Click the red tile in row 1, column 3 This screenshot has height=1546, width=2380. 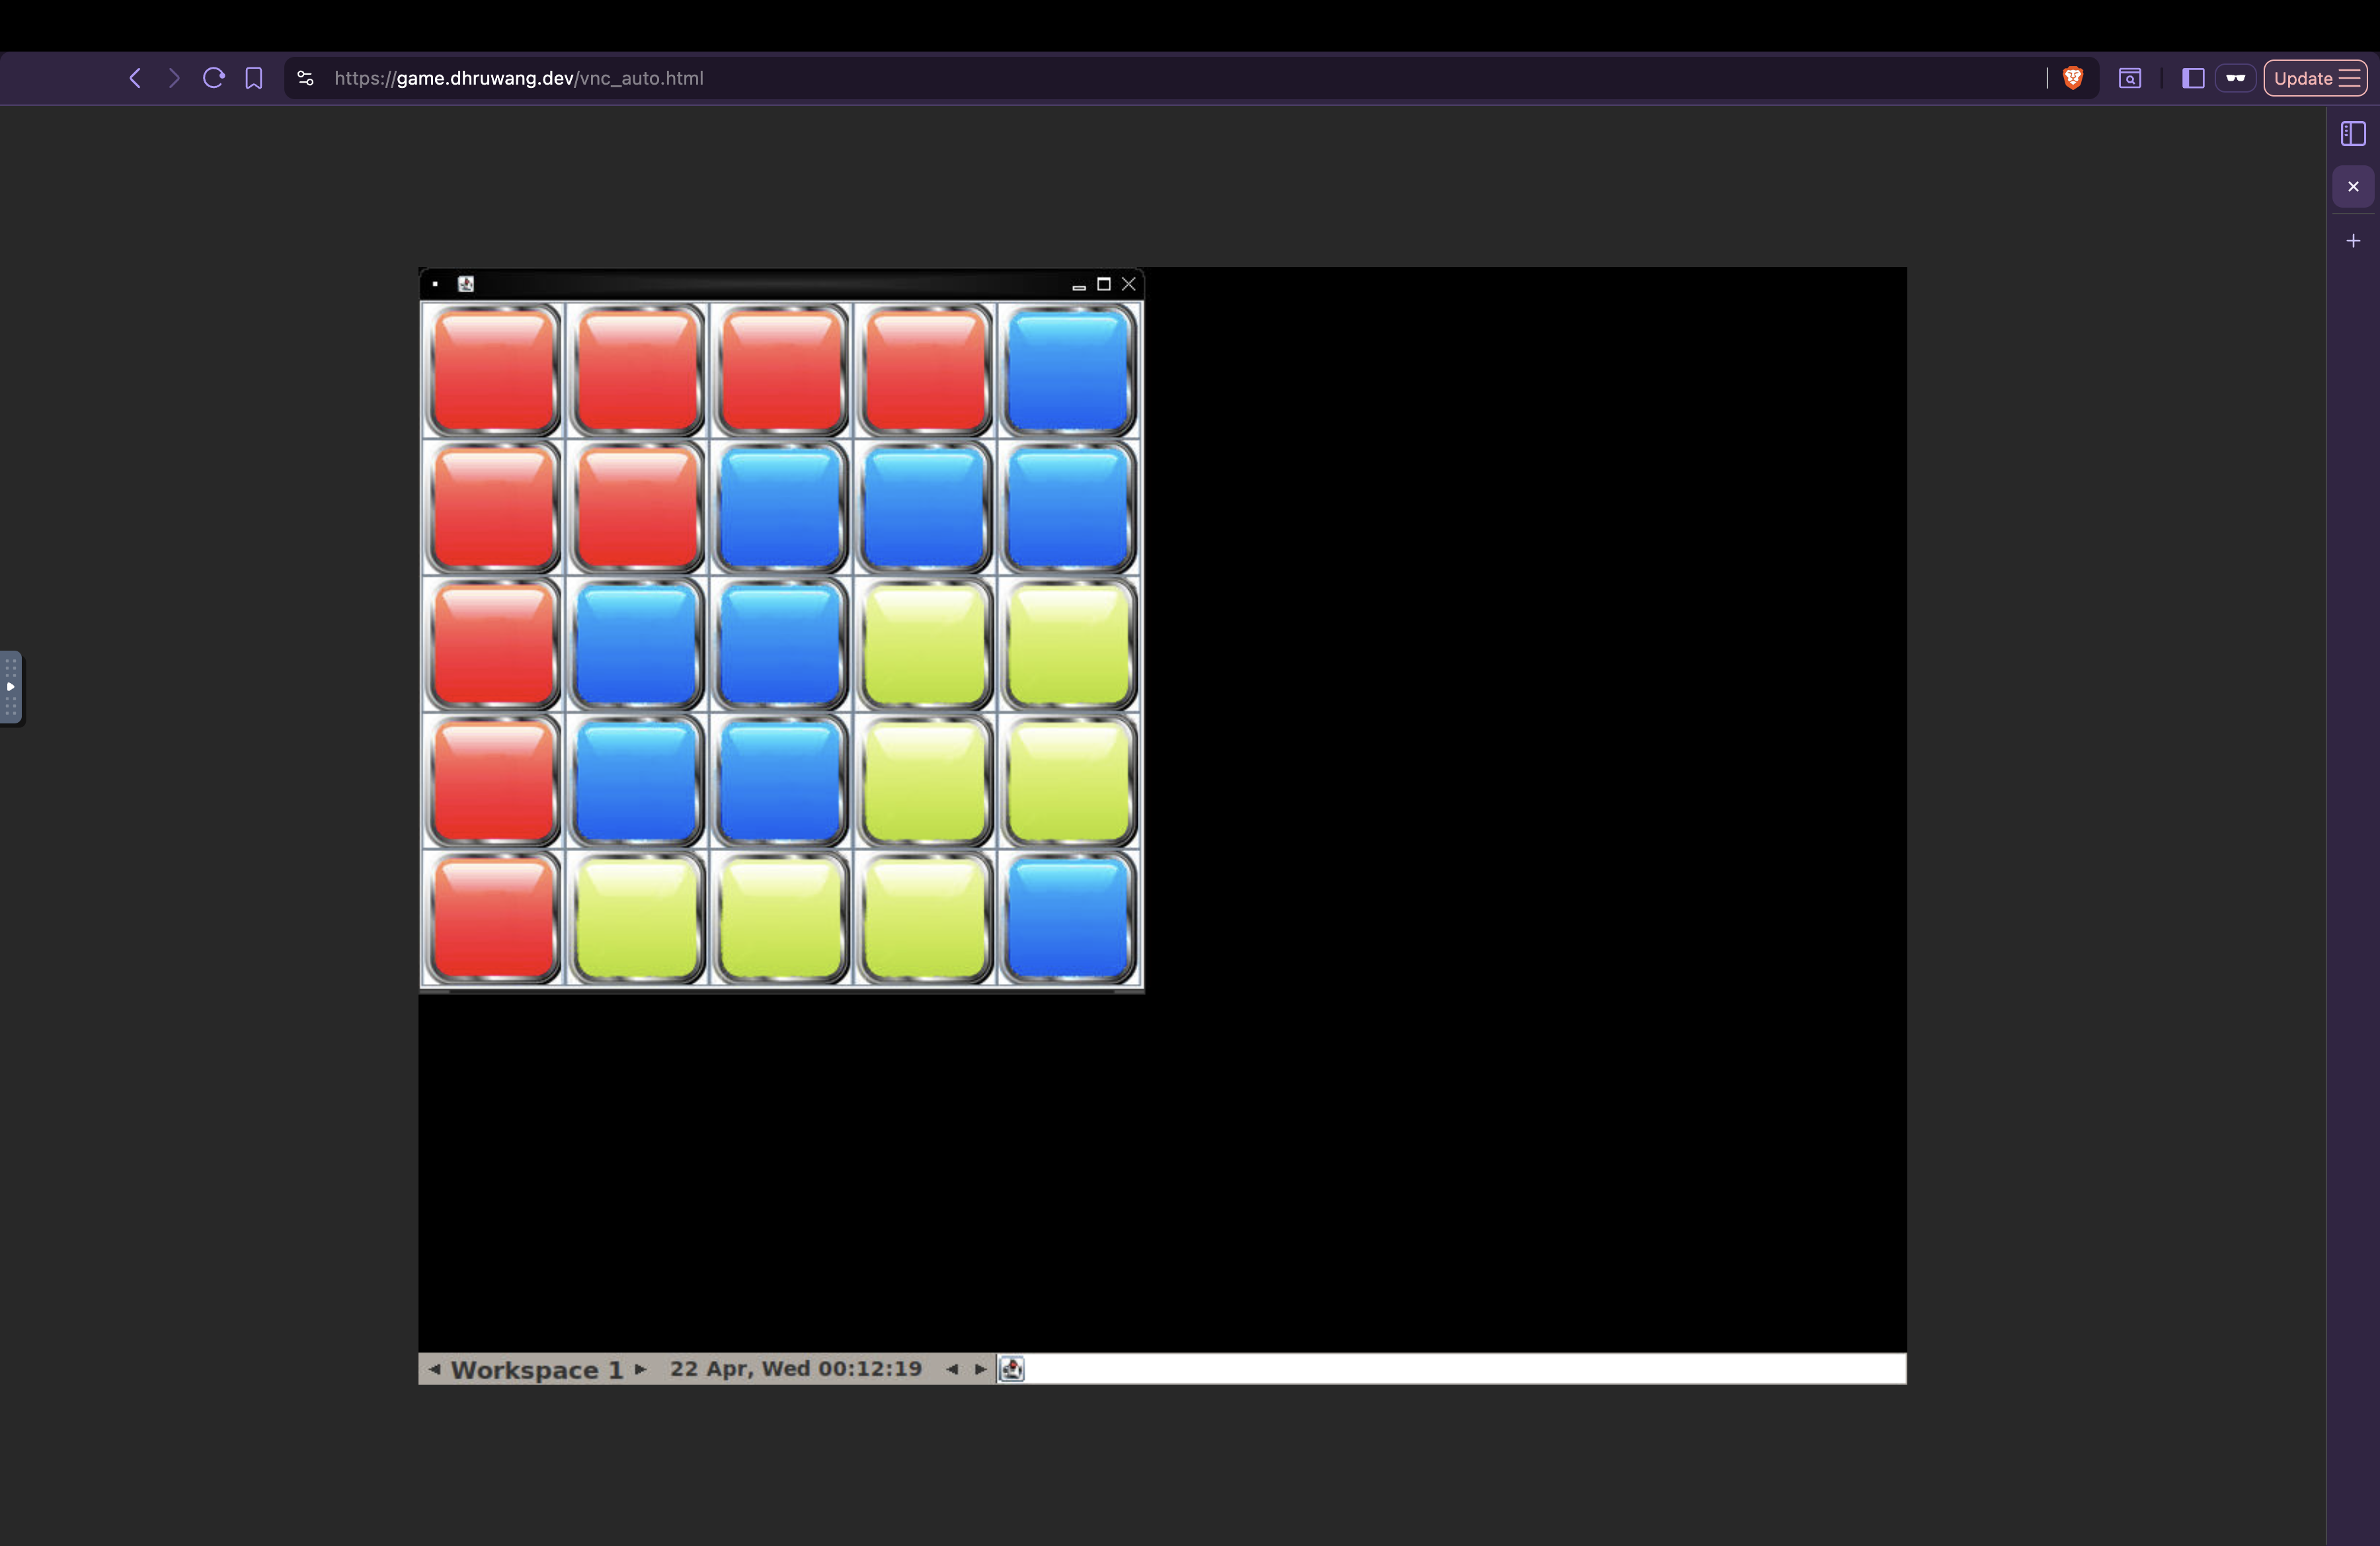pos(781,371)
